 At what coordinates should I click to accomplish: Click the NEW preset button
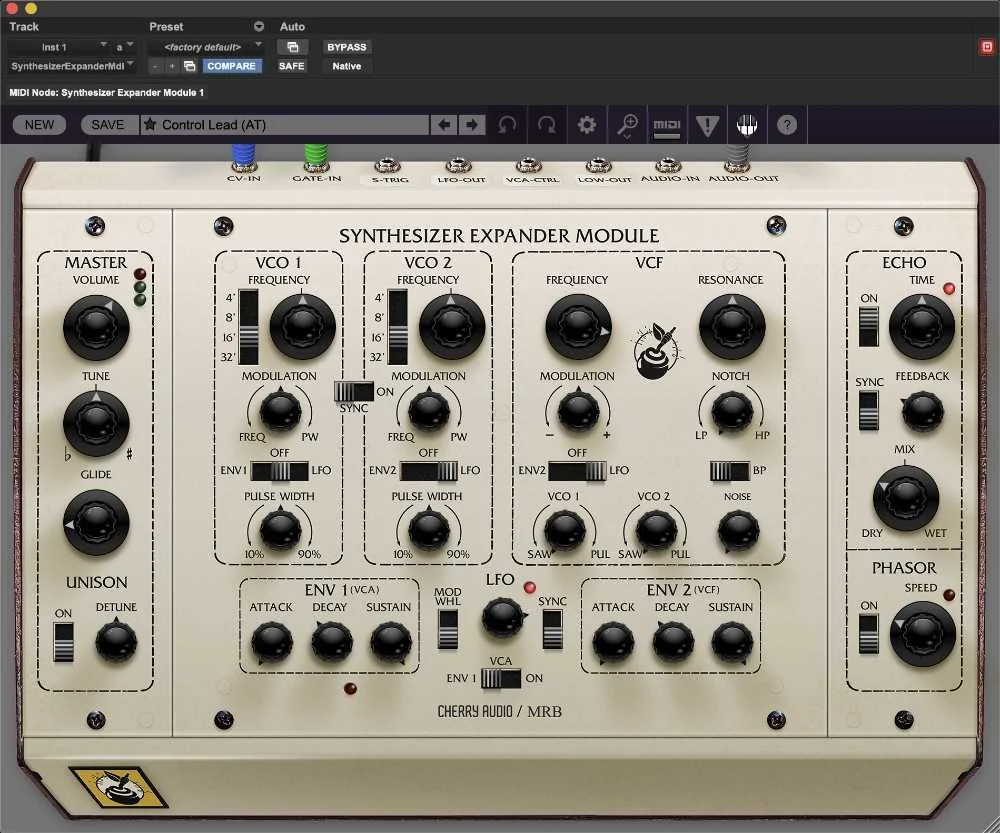40,124
